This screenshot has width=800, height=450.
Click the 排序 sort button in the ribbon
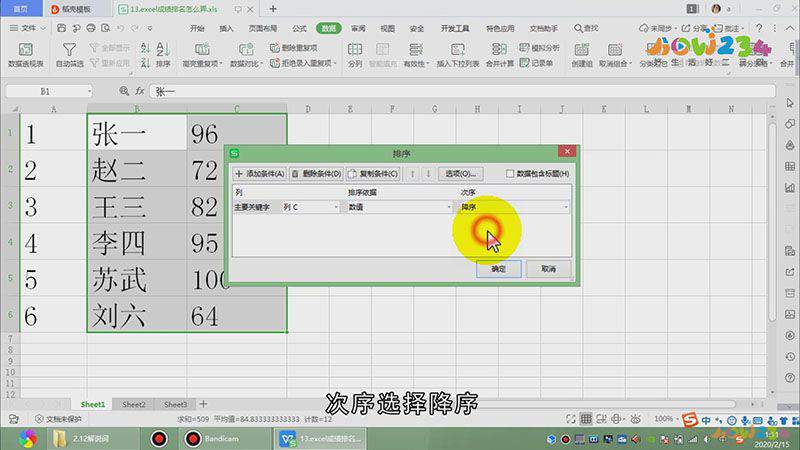163,55
